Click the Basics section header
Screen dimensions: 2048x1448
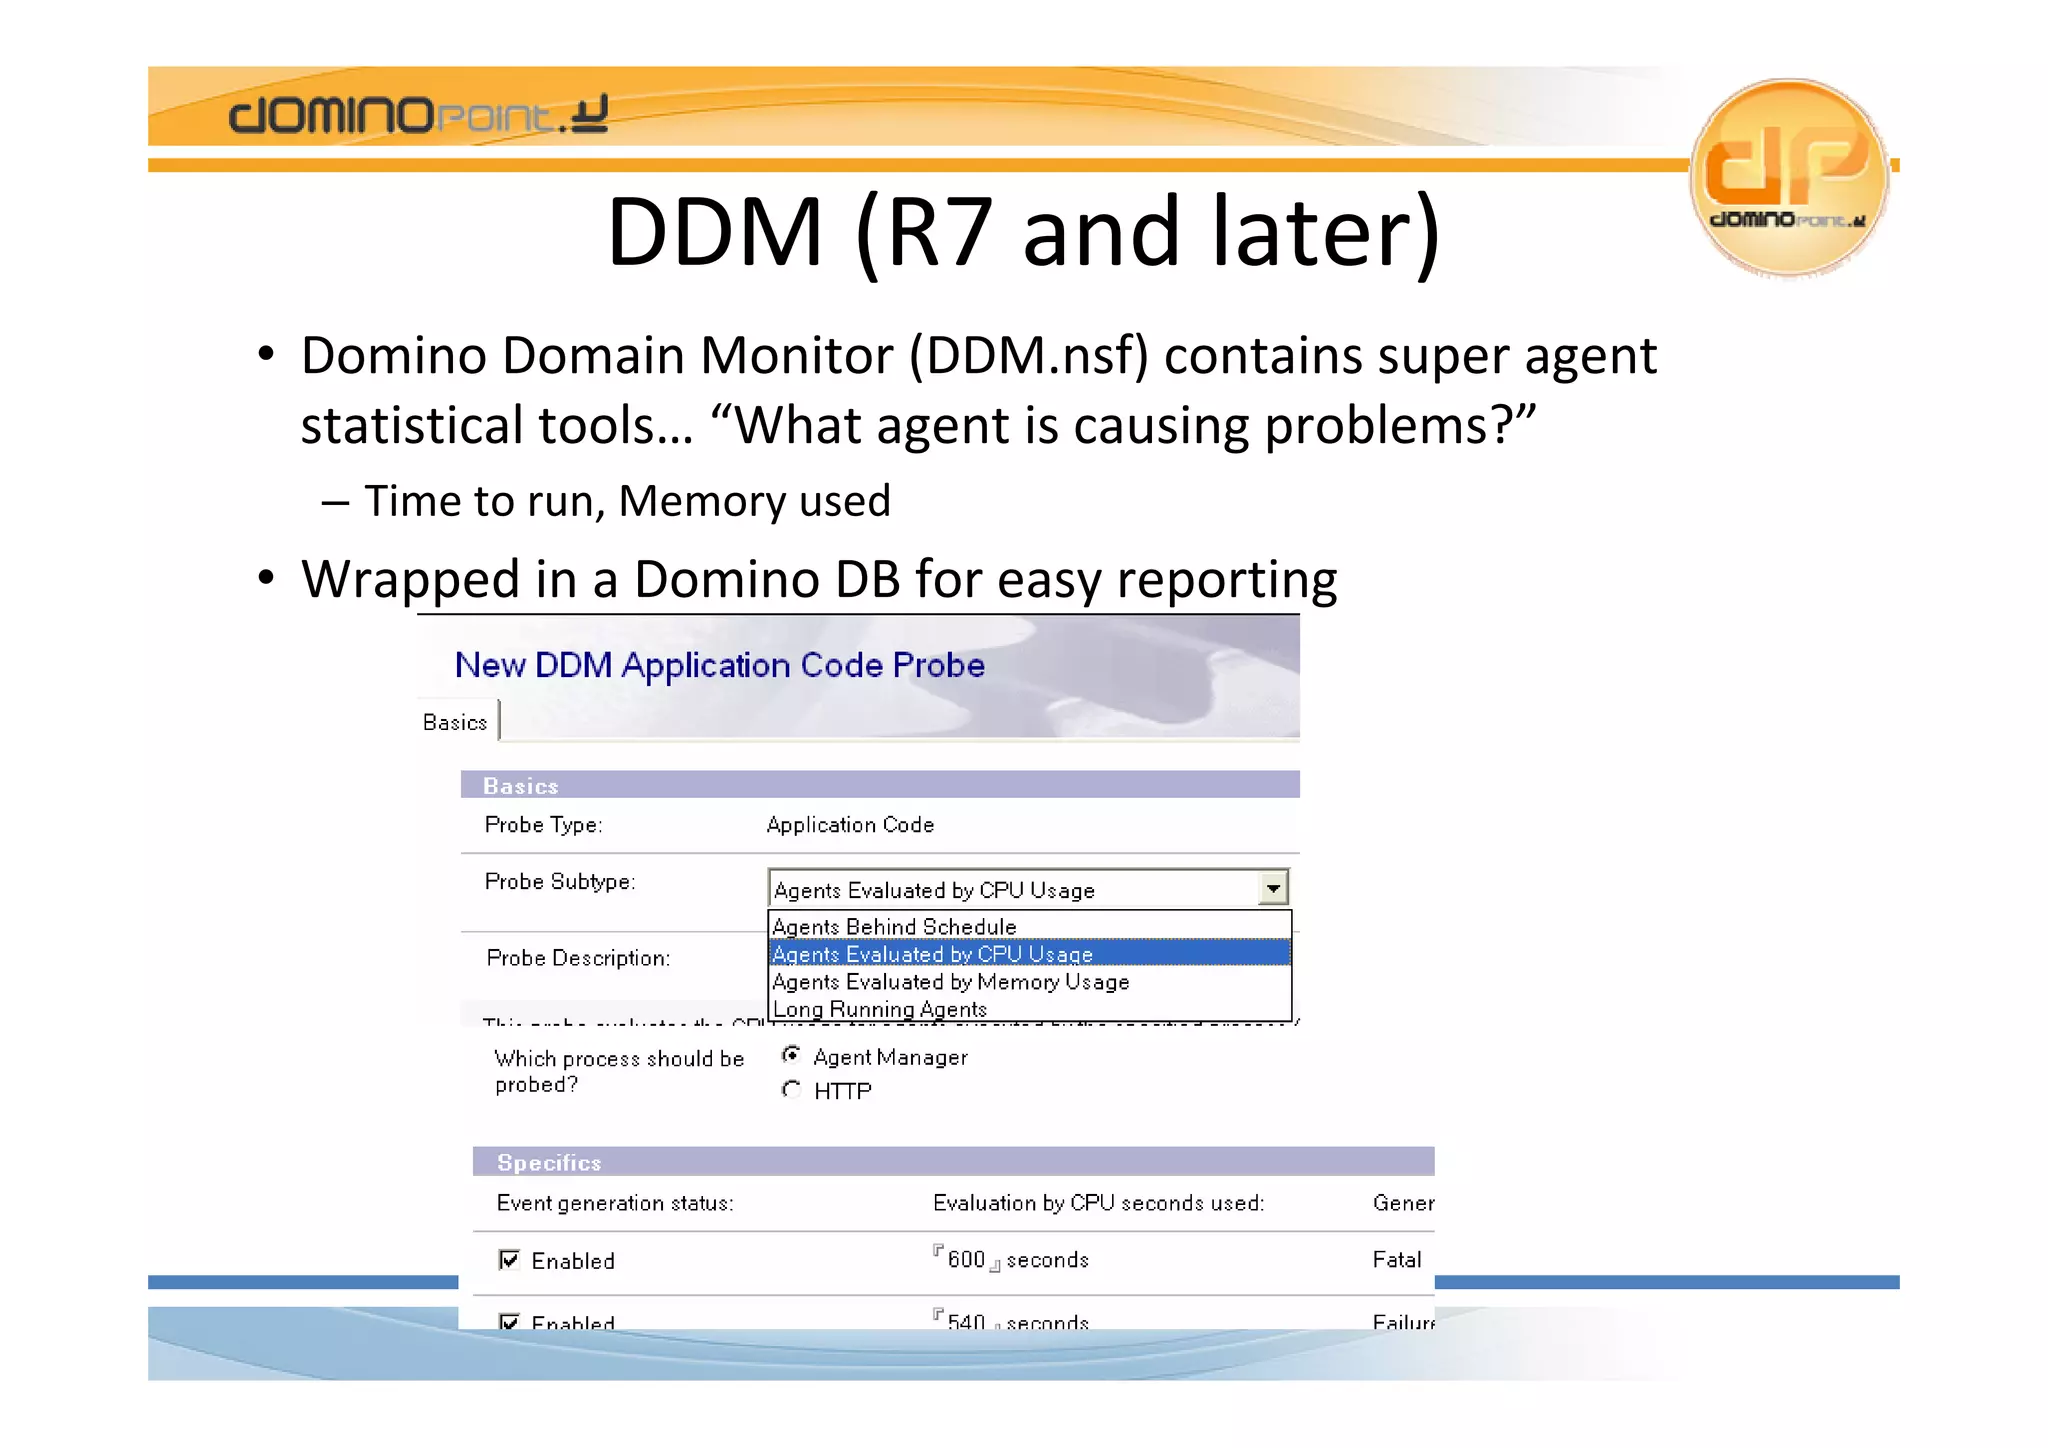[880, 785]
